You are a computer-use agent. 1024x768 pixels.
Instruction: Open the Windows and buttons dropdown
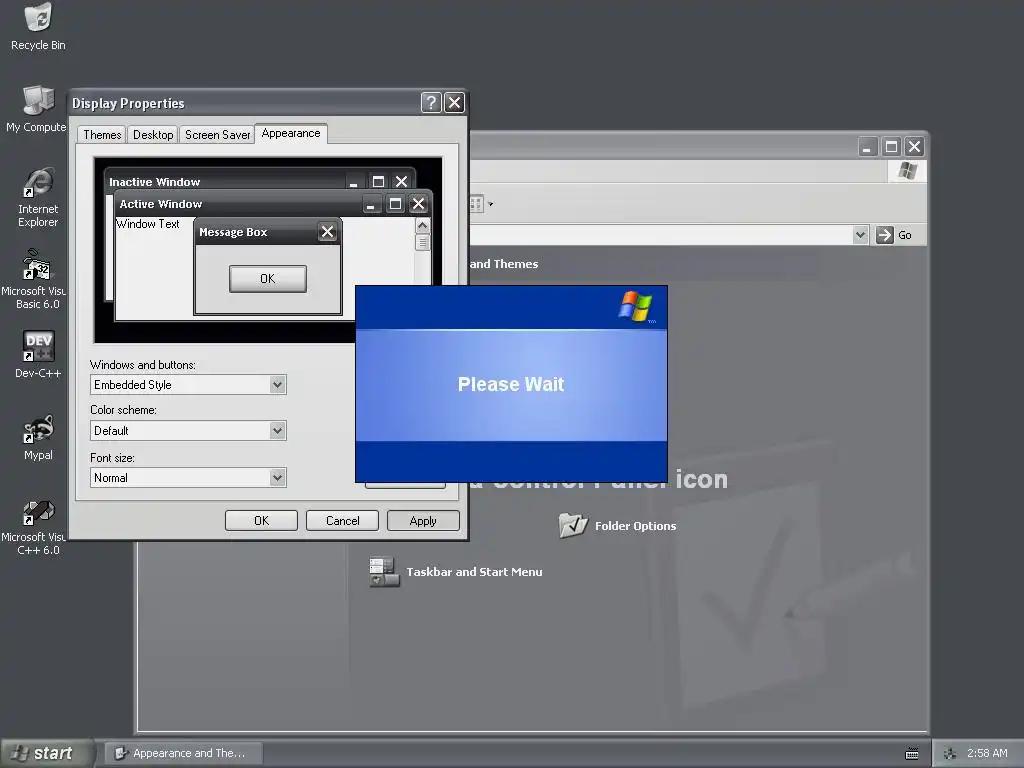click(x=278, y=385)
